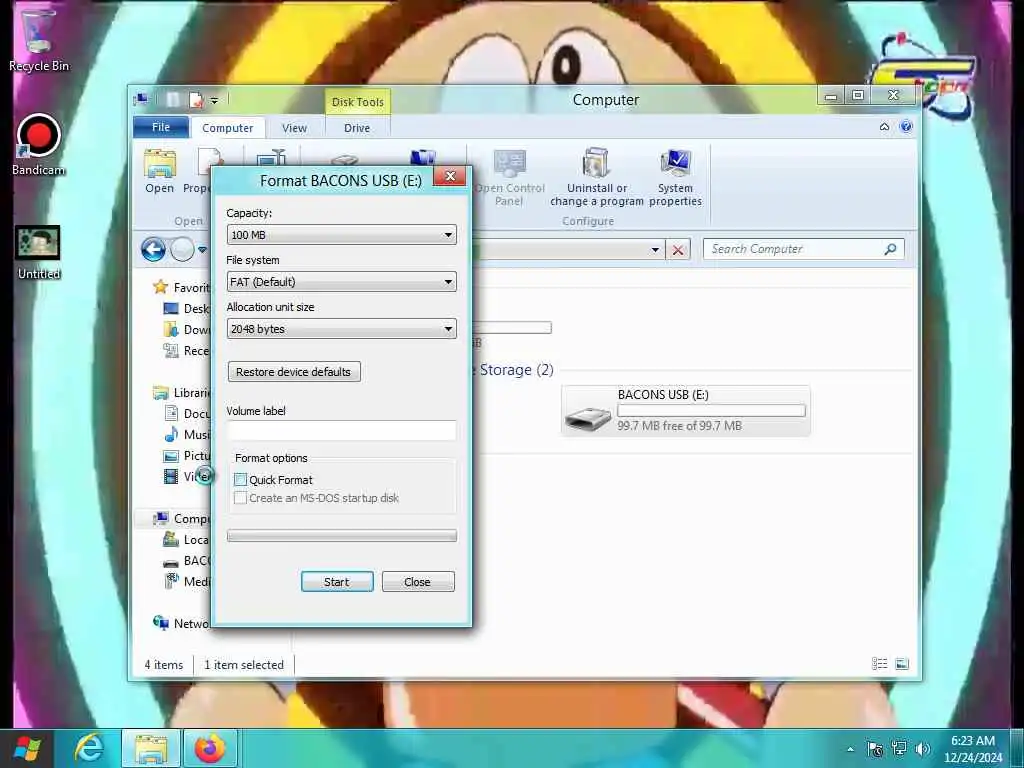Click the Close button in Format dialog
This screenshot has width=1024, height=768.
click(418, 581)
